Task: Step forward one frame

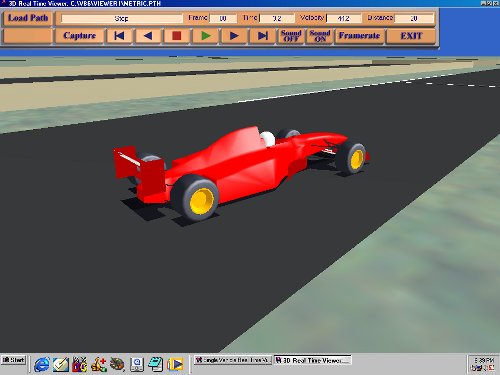Action: [234, 36]
